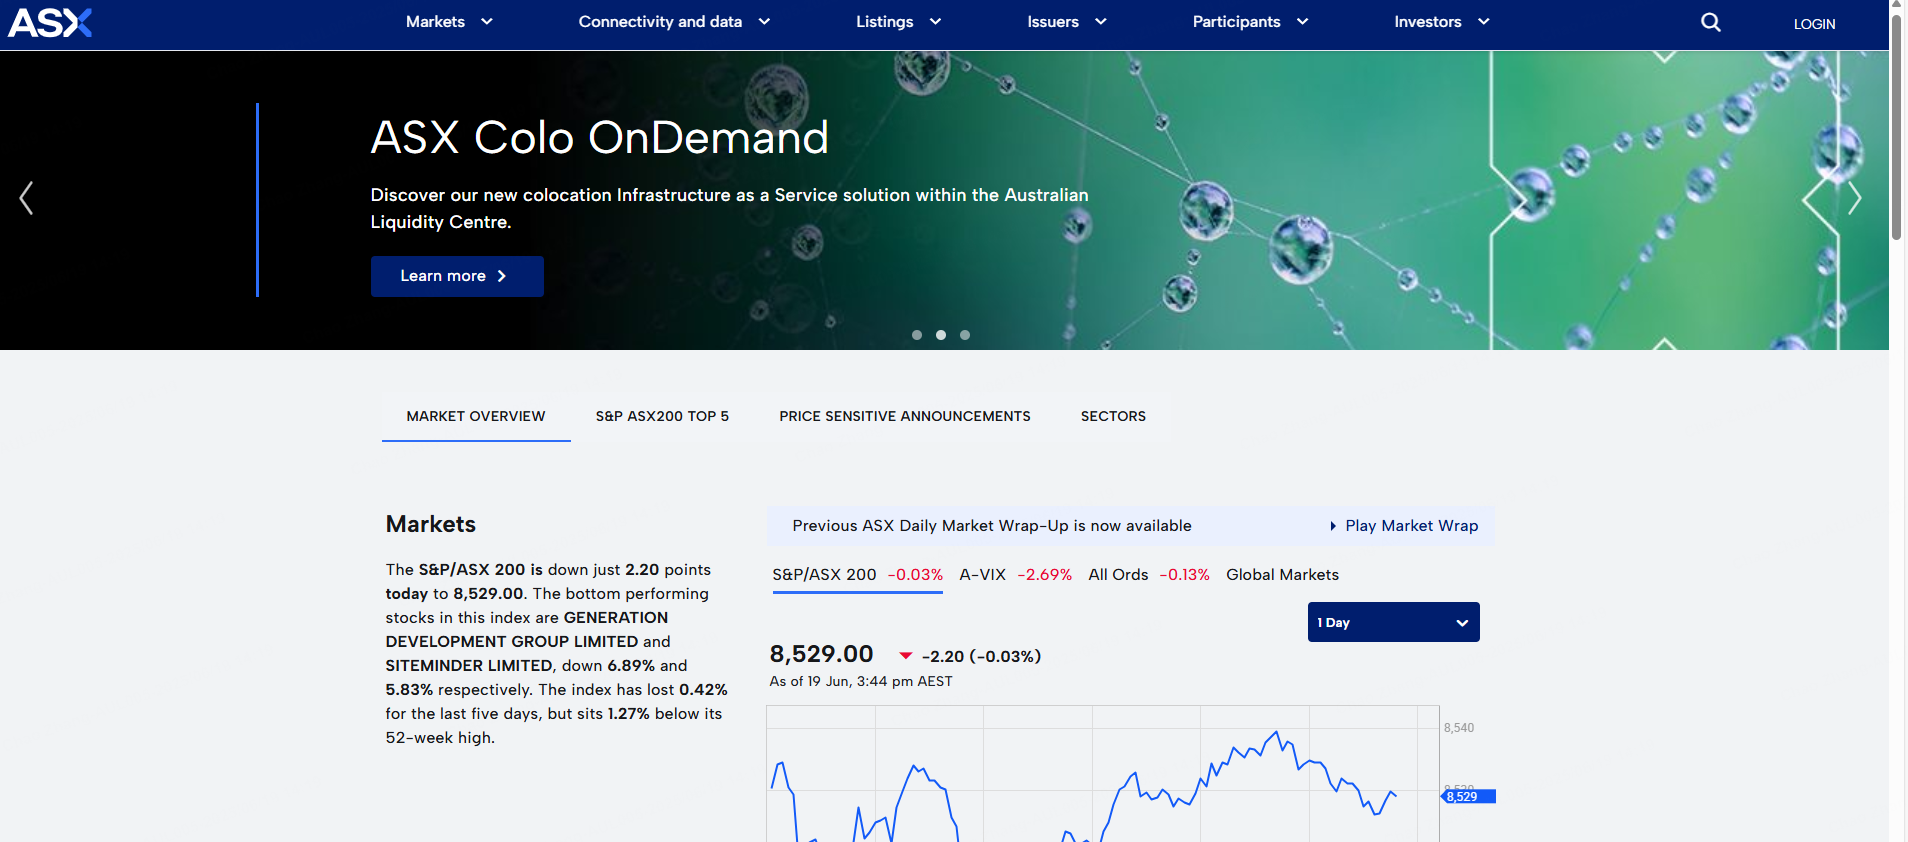The height and width of the screenshot is (842, 1908).
Task: Click the ASX Colo OnDemand heading
Action: (600, 137)
